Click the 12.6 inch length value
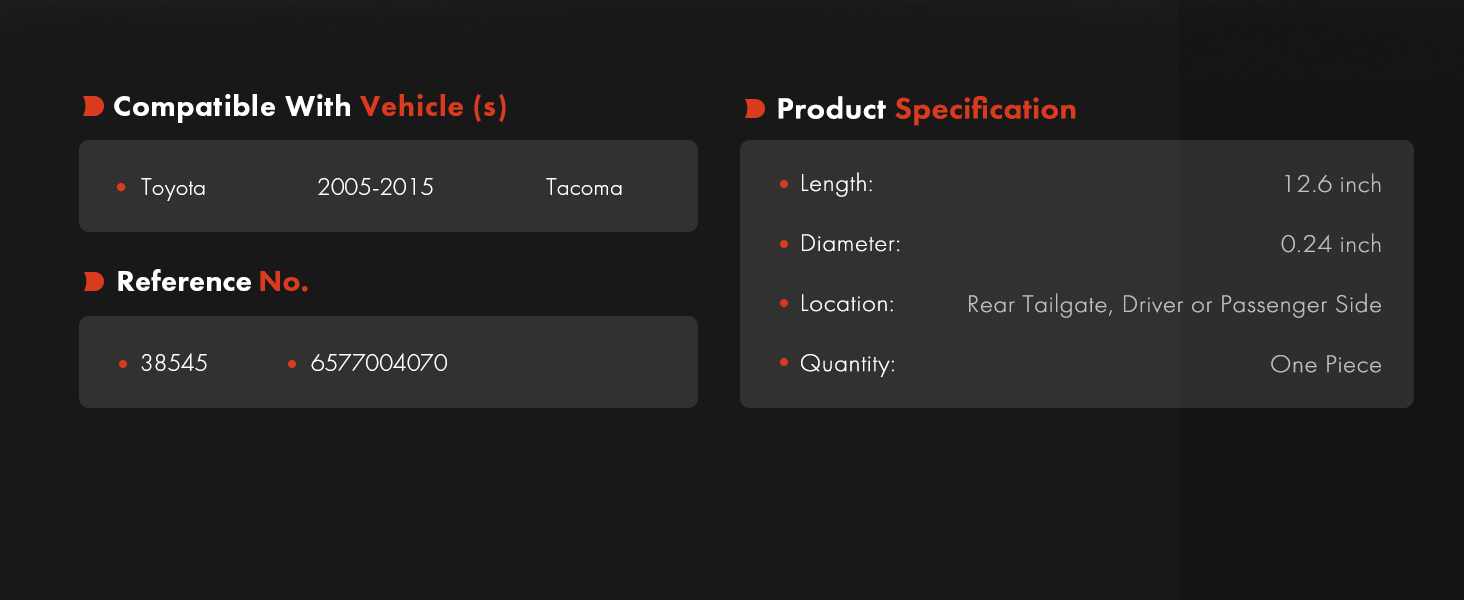Screen dimensions: 1464x600 coord(1332,184)
